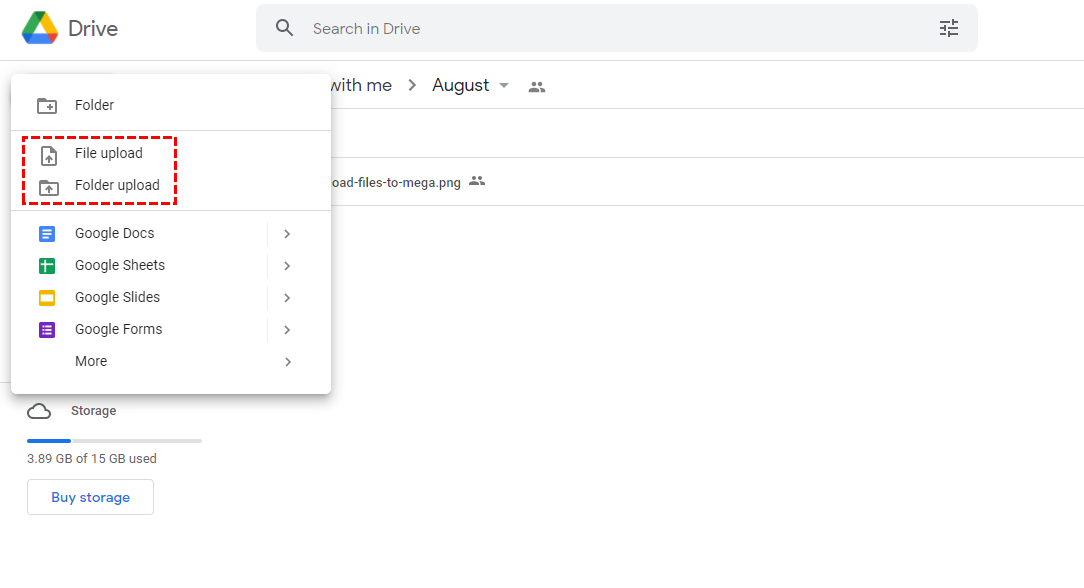Image resolution: width=1084 pixels, height=588 pixels.
Task: Click the Storage cloud icon in sidebar
Action: 38,410
